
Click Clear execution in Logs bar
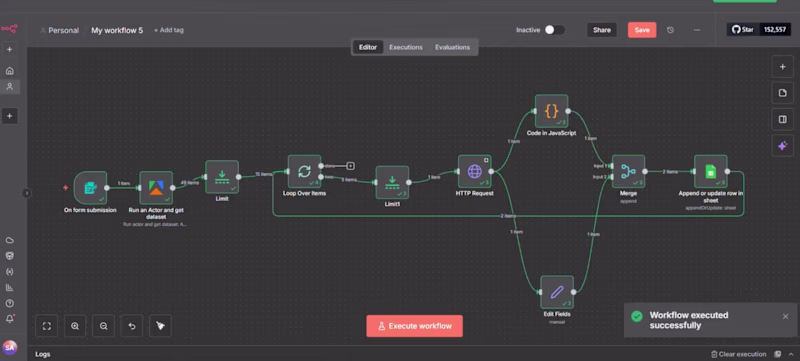(x=739, y=354)
